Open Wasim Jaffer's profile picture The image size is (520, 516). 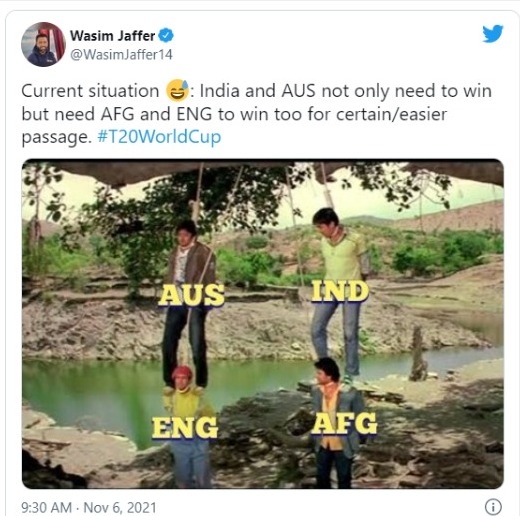pyautogui.click(x=43, y=44)
